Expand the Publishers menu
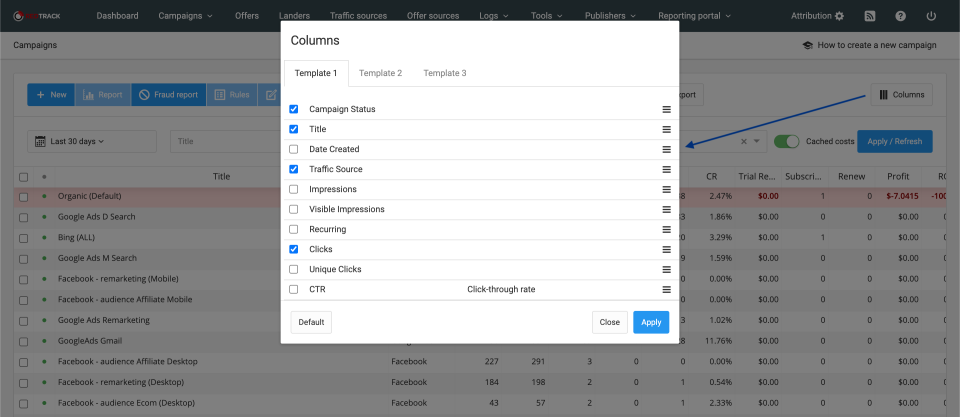The width and height of the screenshot is (960, 417). click(610, 16)
